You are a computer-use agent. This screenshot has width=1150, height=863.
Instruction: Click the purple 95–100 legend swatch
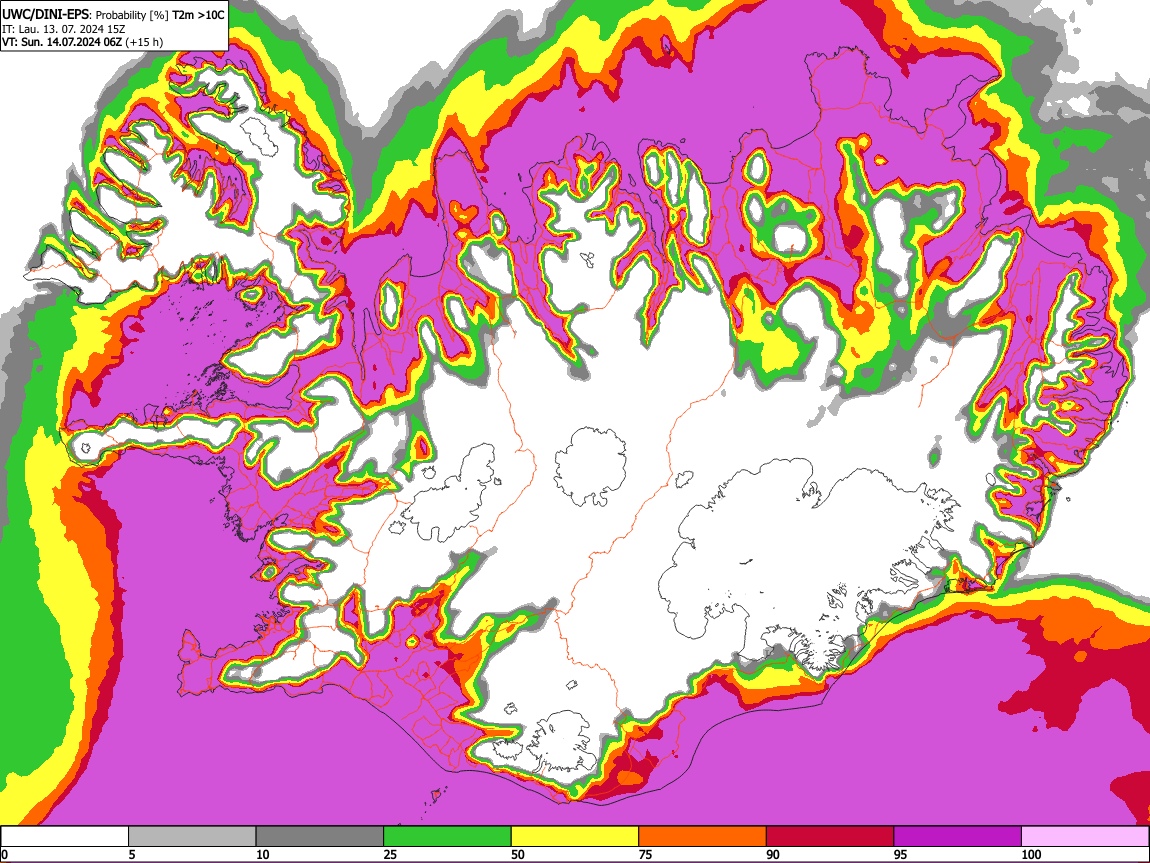958,837
